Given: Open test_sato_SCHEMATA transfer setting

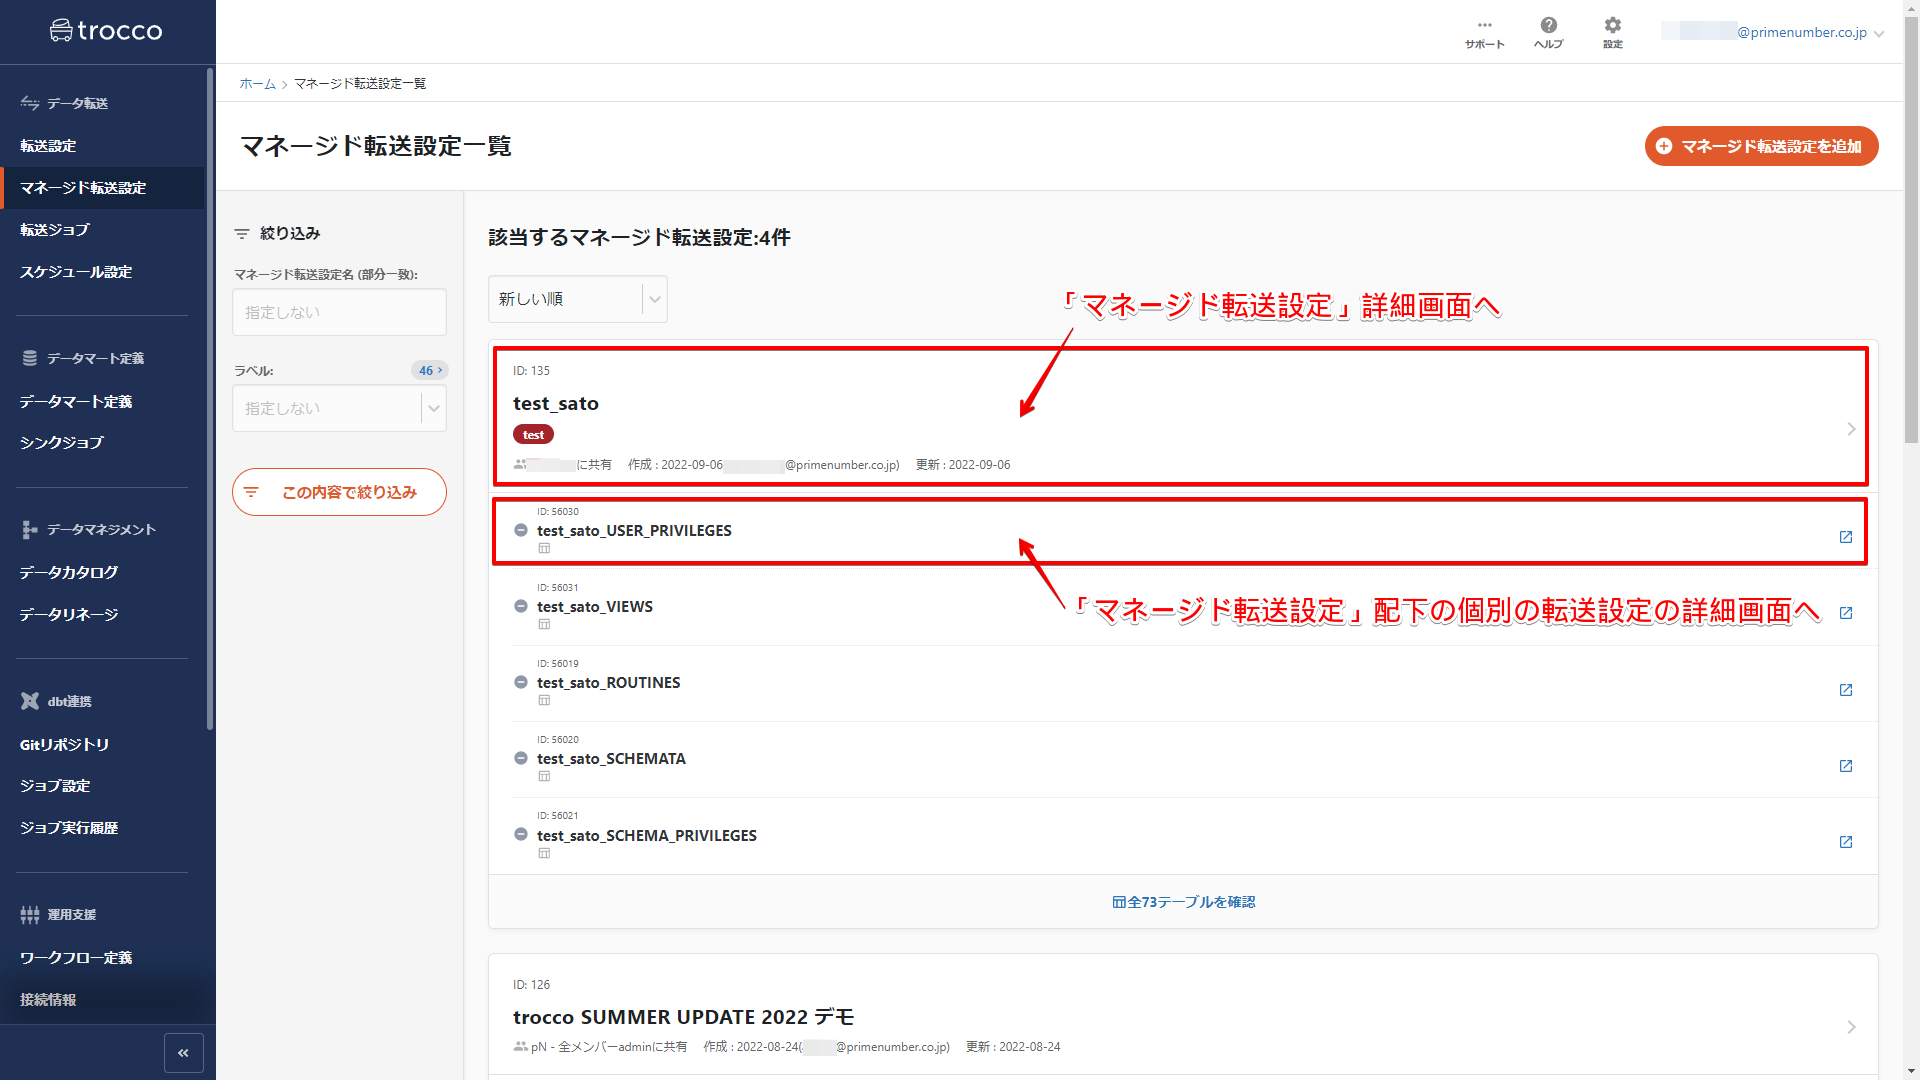Looking at the screenshot, I should (611, 759).
